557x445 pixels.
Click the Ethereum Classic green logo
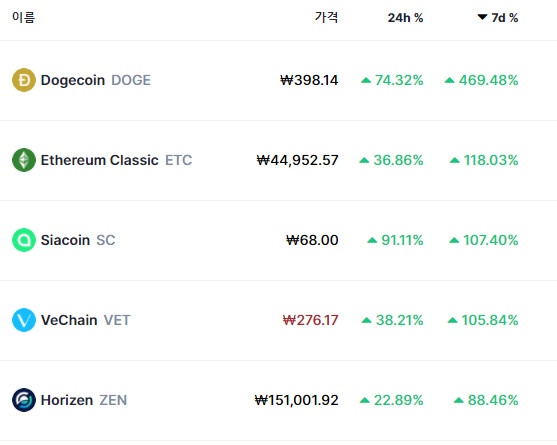point(24,160)
